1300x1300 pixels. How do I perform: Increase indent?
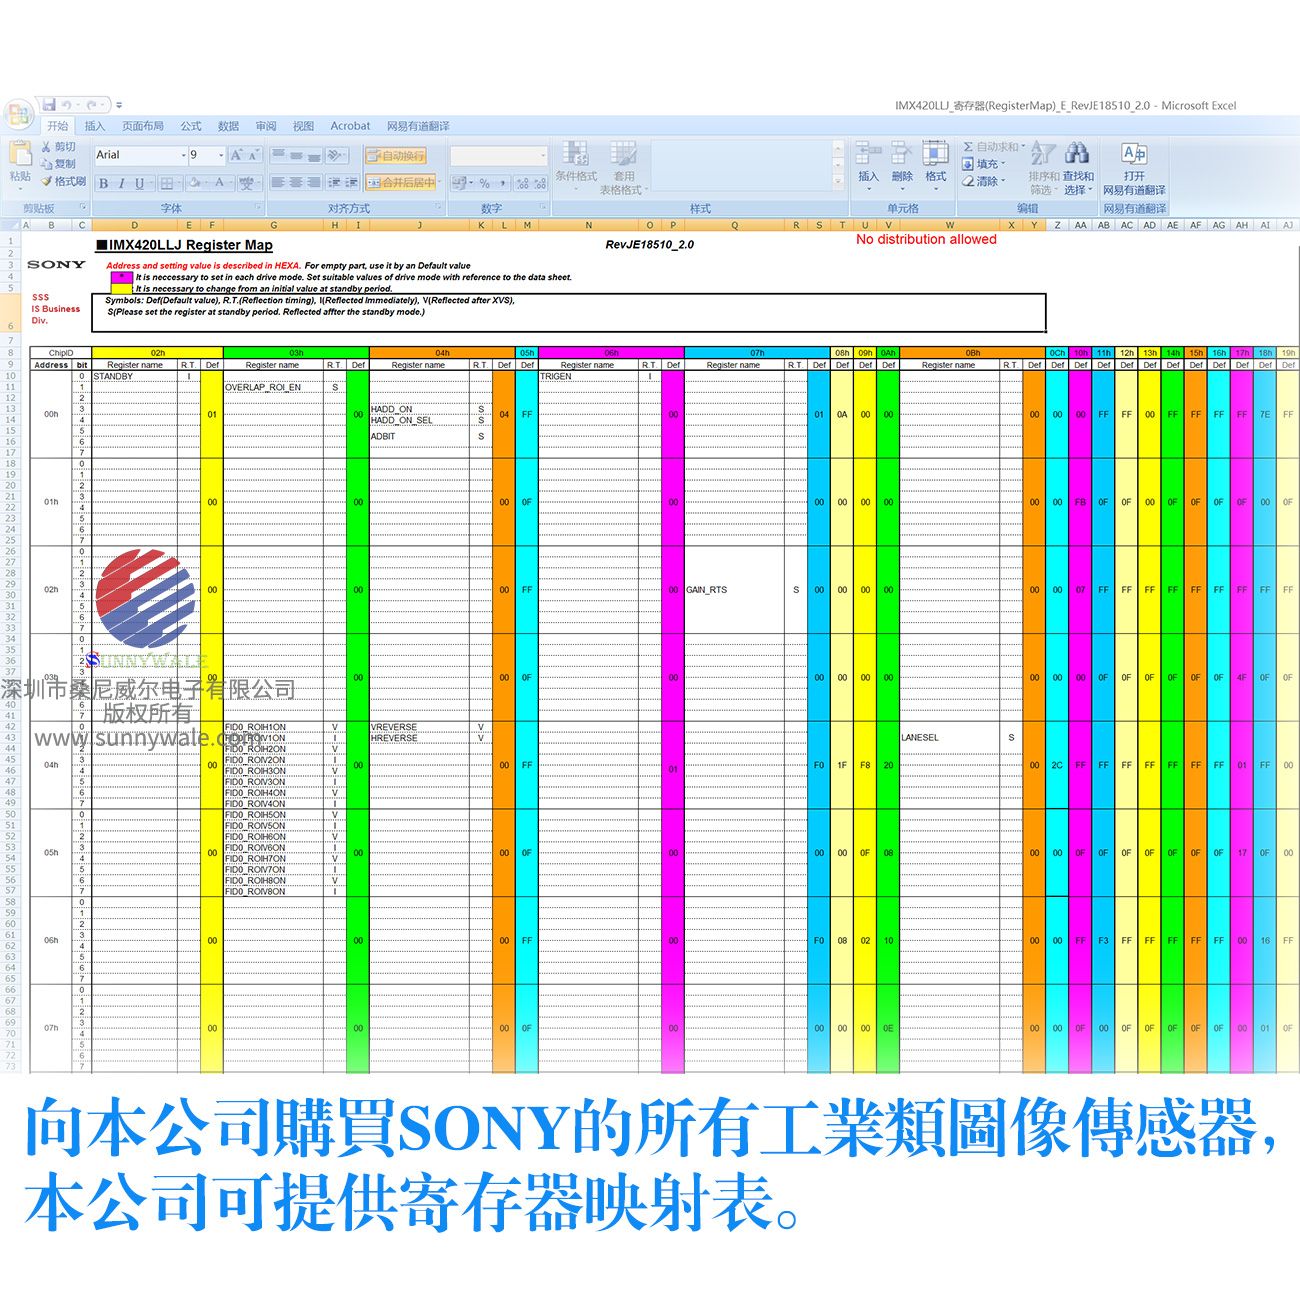click(351, 183)
